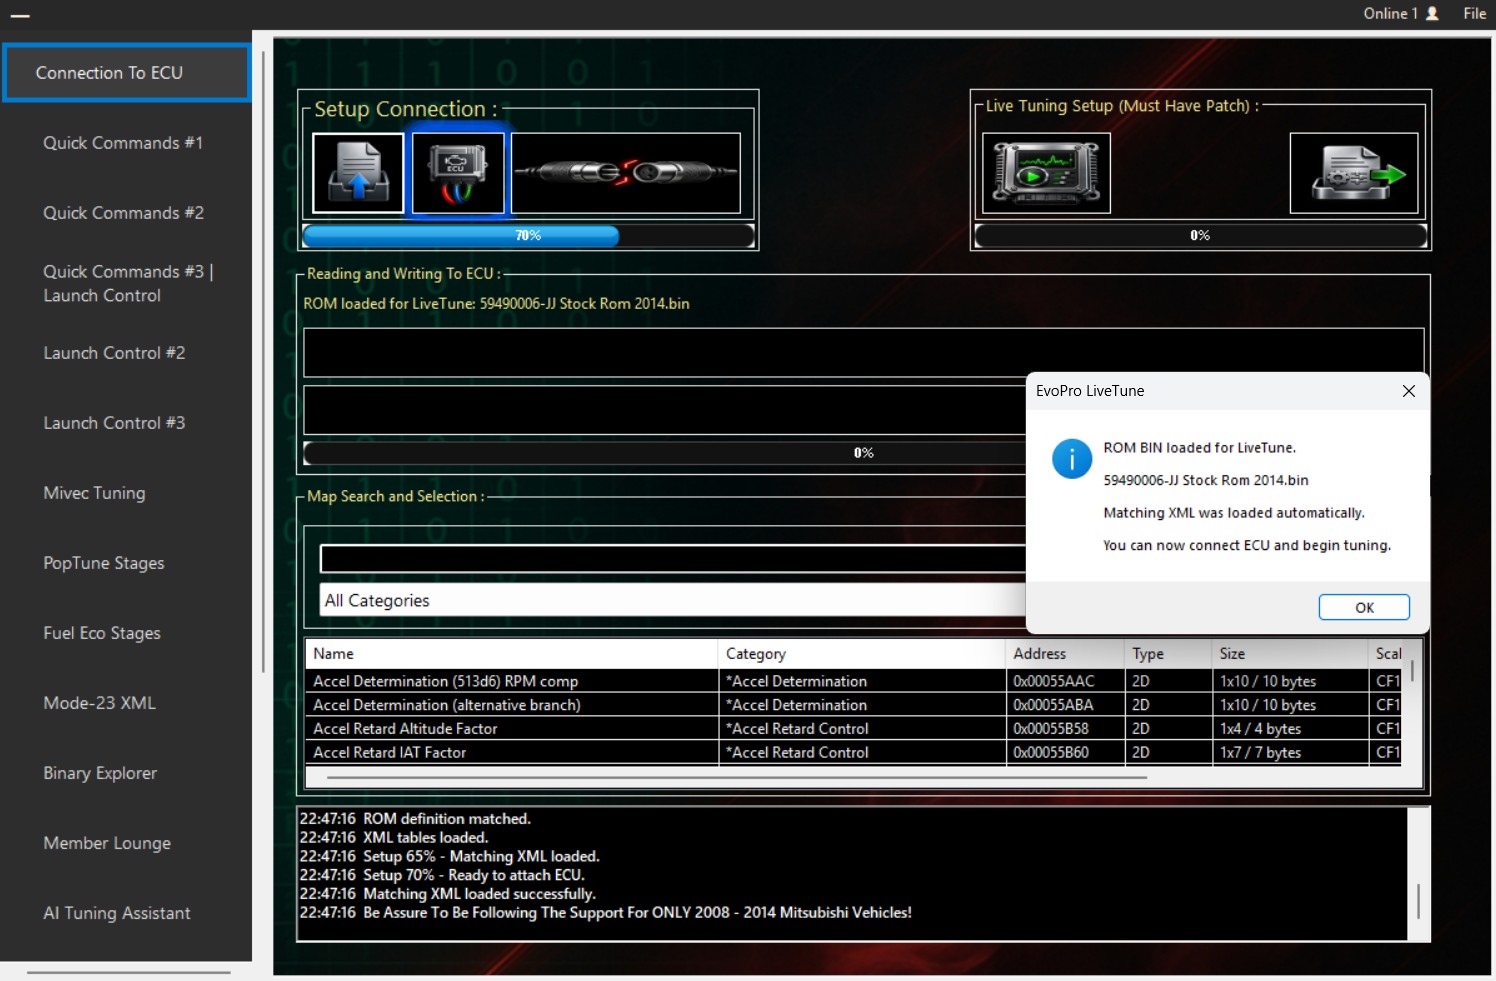Sort table by Name column header
The image size is (1496, 981).
511,654
